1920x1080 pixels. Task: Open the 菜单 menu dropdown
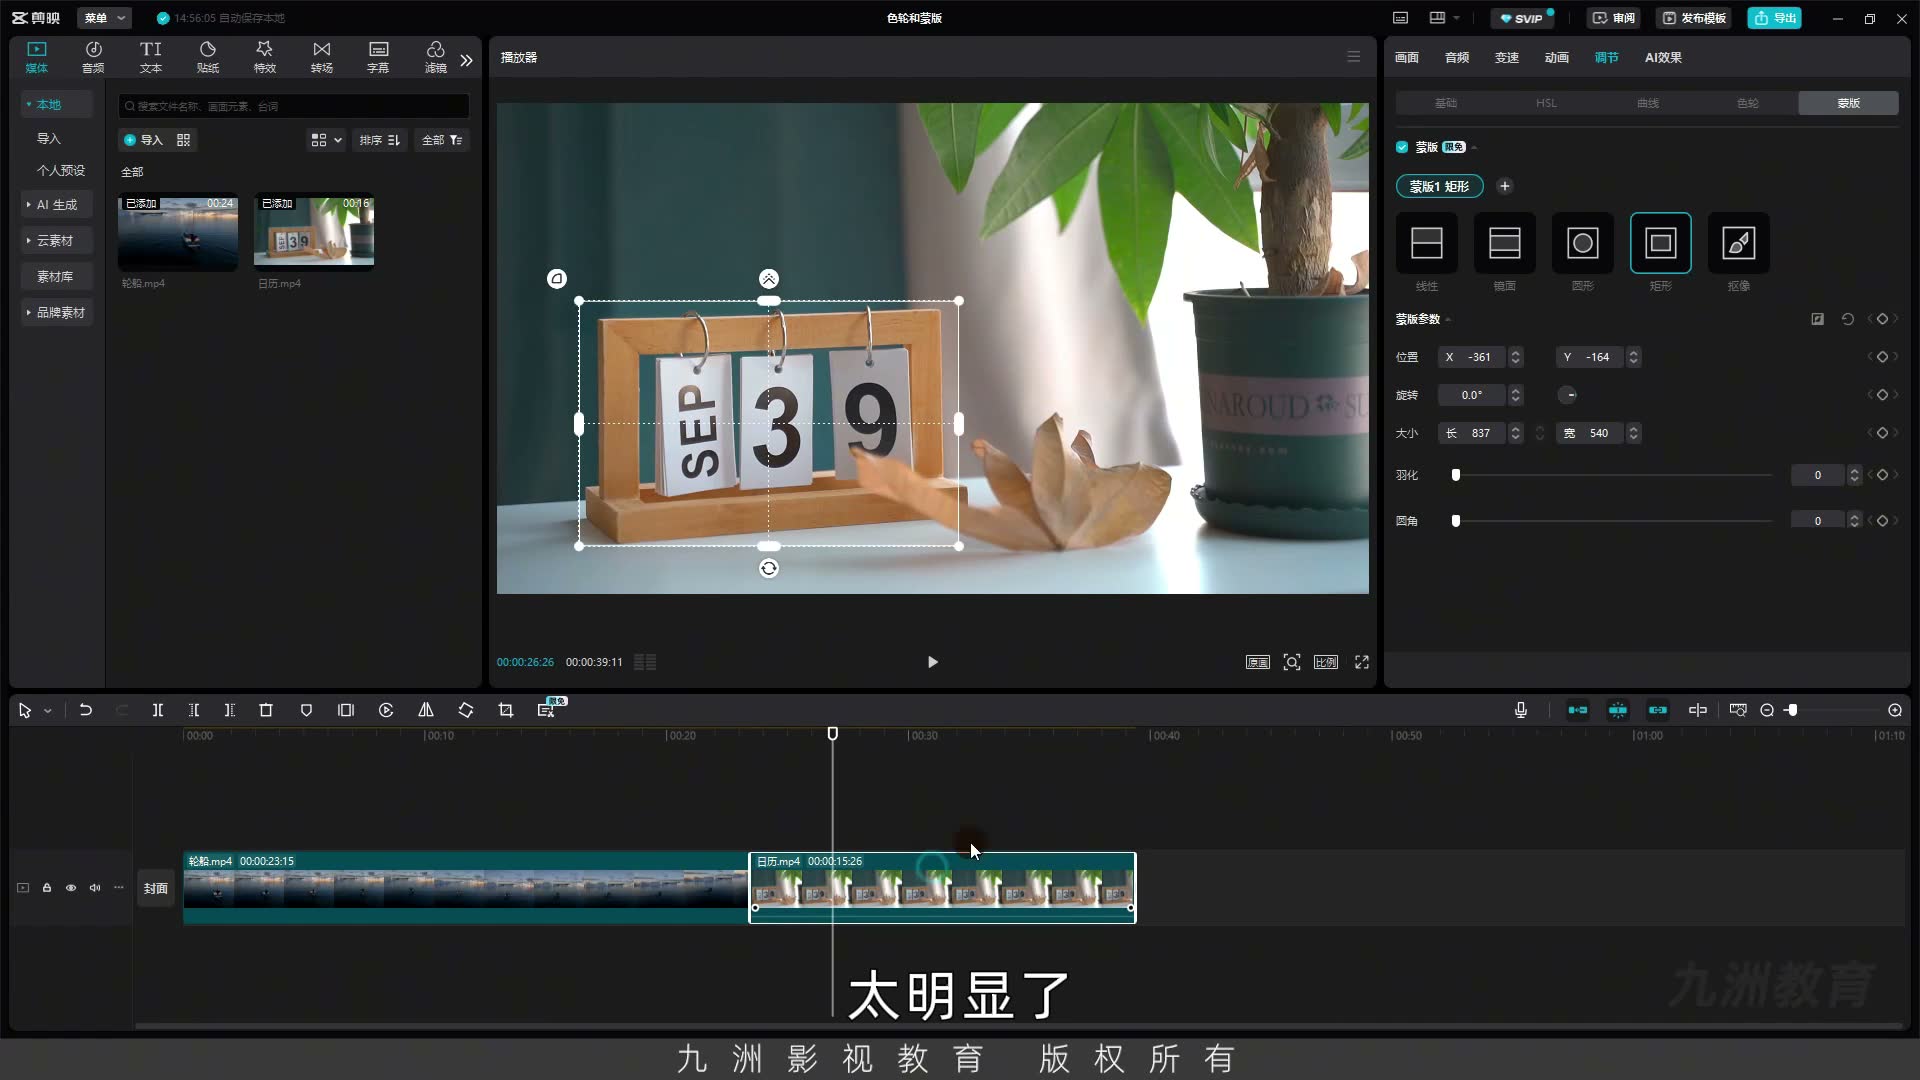pyautogui.click(x=104, y=18)
